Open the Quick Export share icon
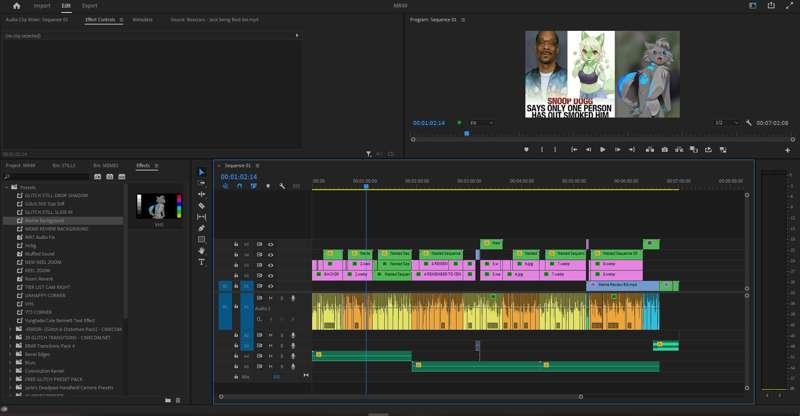The width and height of the screenshot is (800, 416). [771, 6]
